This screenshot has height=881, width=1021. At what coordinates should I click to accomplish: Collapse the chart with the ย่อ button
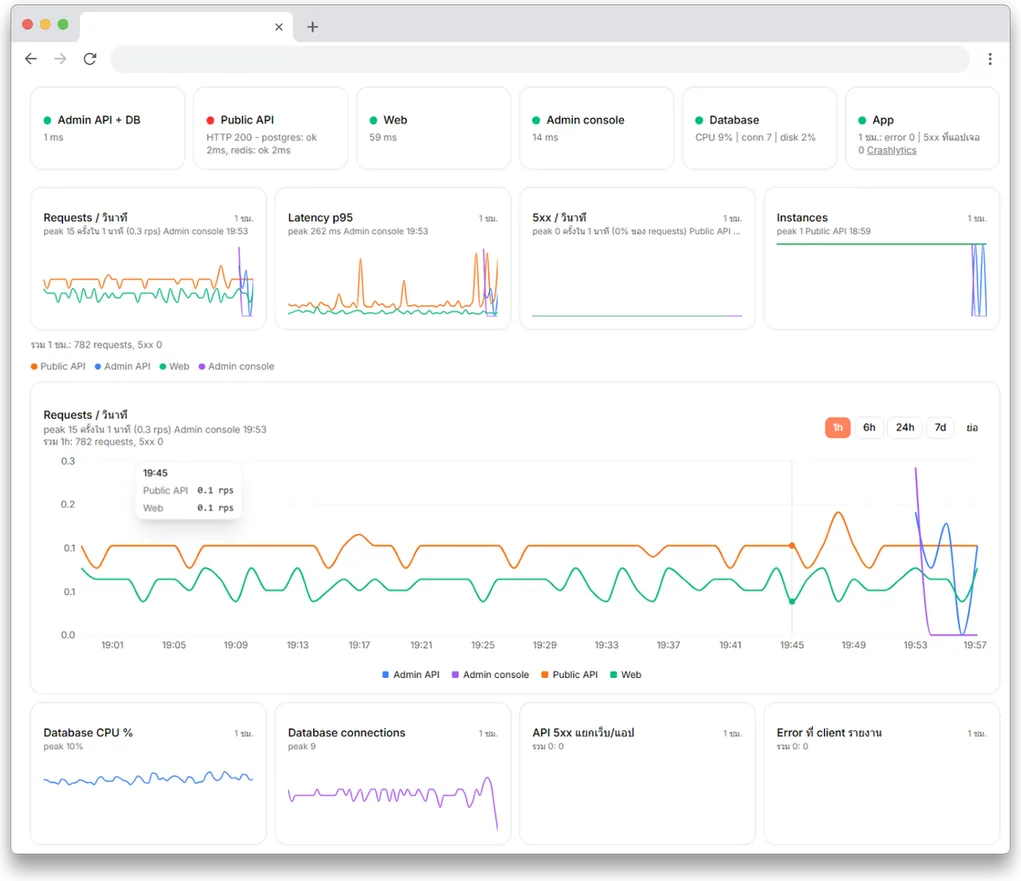click(x=972, y=428)
